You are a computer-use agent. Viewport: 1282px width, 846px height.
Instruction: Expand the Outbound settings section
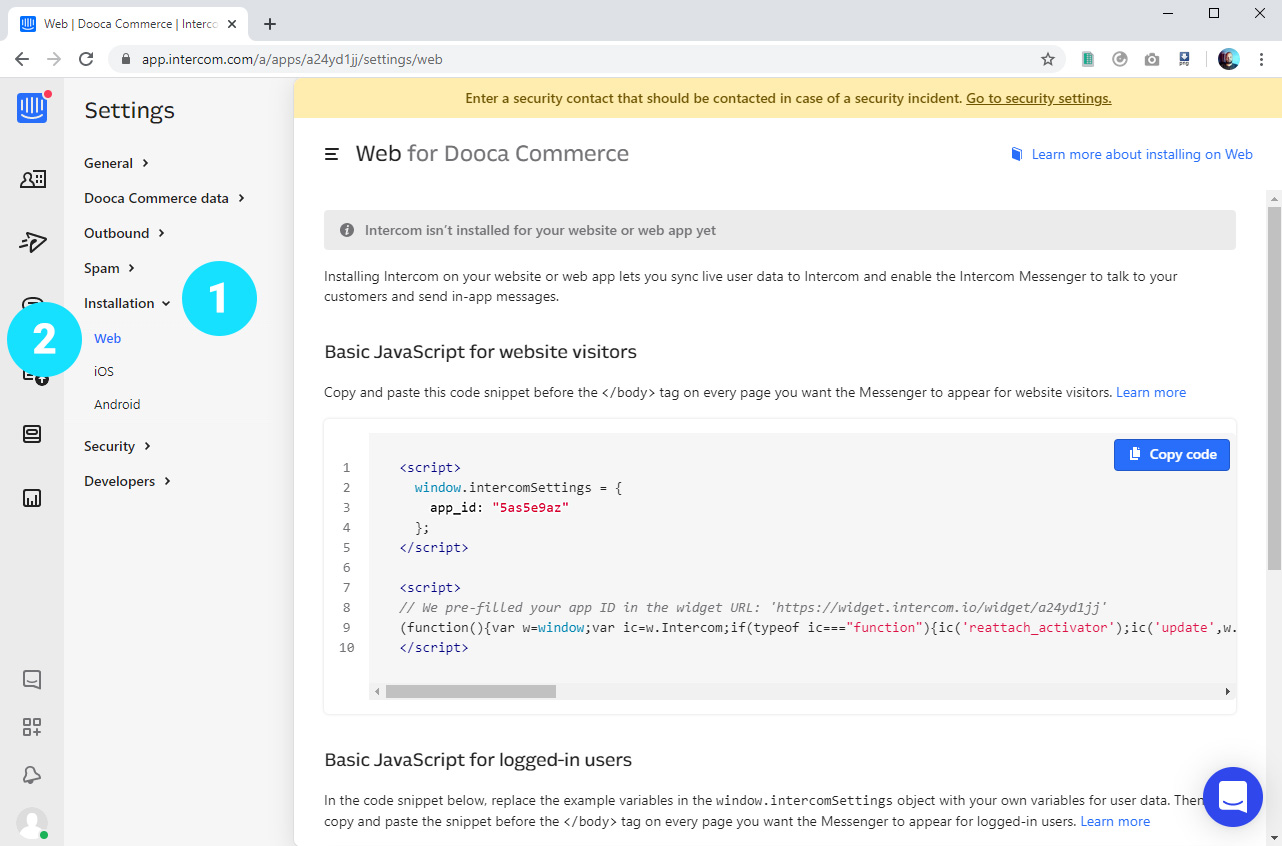tap(124, 233)
